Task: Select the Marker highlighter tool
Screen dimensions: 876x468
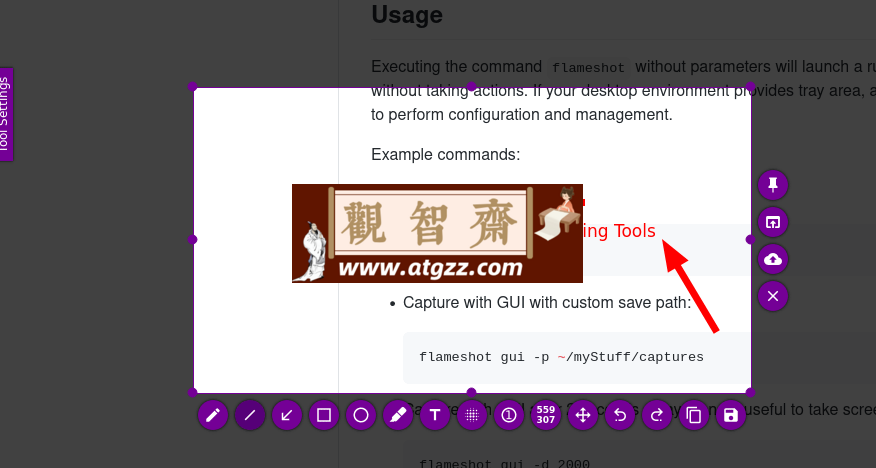Action: (398, 415)
